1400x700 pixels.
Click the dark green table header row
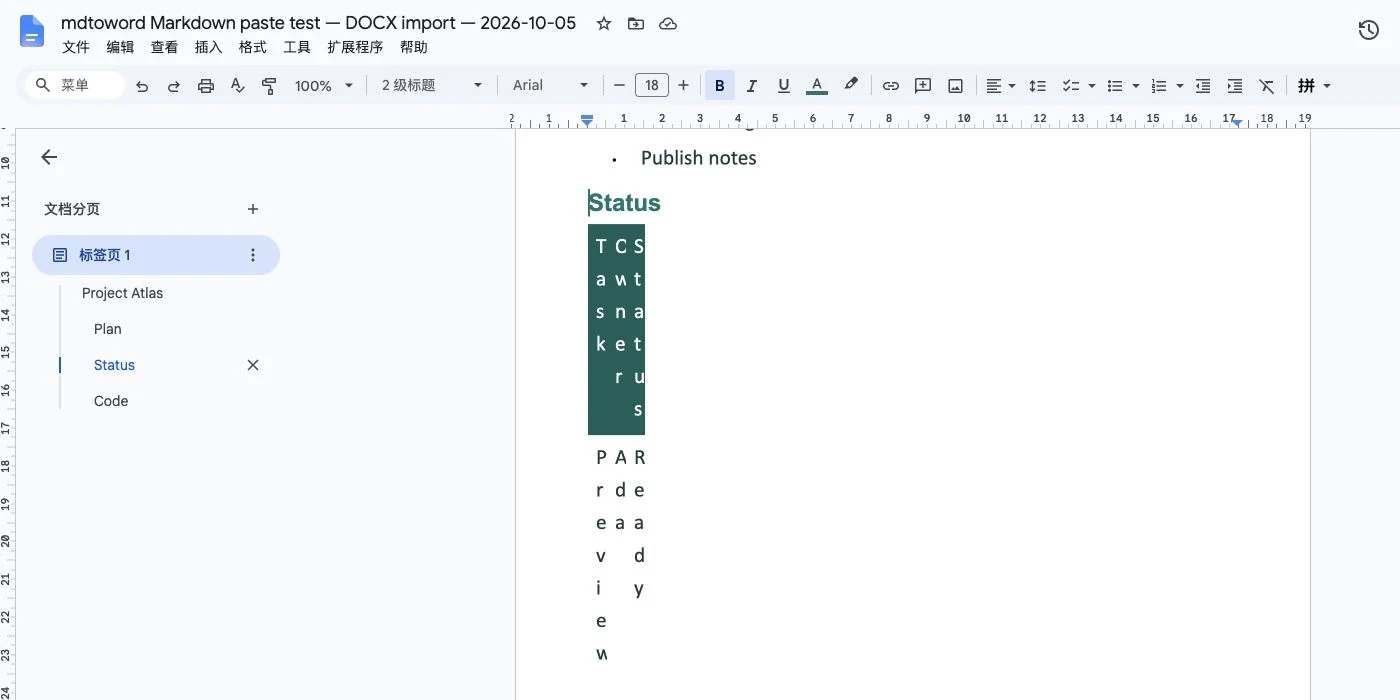pos(616,329)
